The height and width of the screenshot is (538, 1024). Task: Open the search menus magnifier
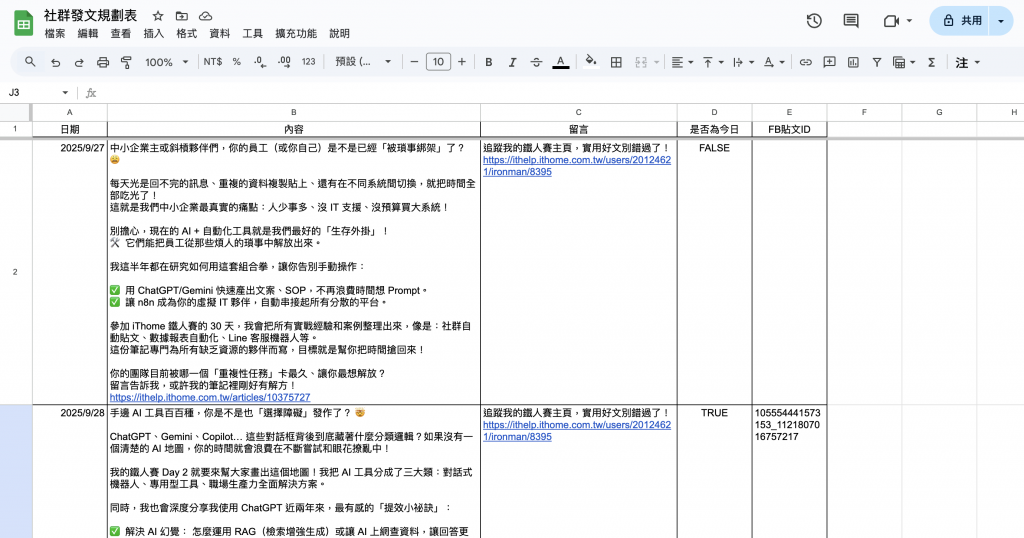point(30,62)
